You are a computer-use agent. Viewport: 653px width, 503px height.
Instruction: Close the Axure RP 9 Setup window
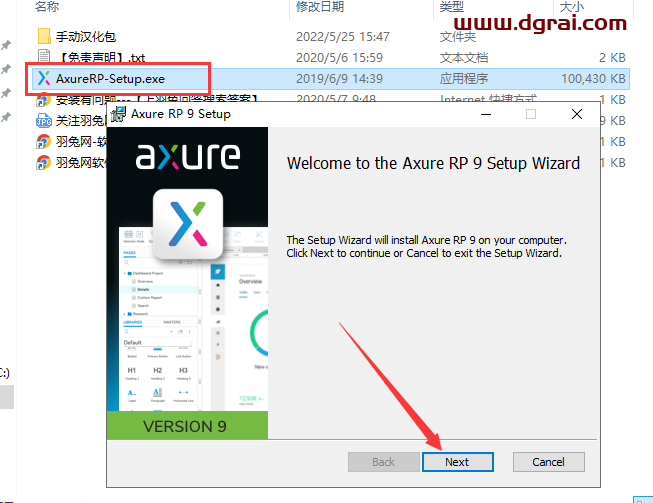[x=577, y=114]
